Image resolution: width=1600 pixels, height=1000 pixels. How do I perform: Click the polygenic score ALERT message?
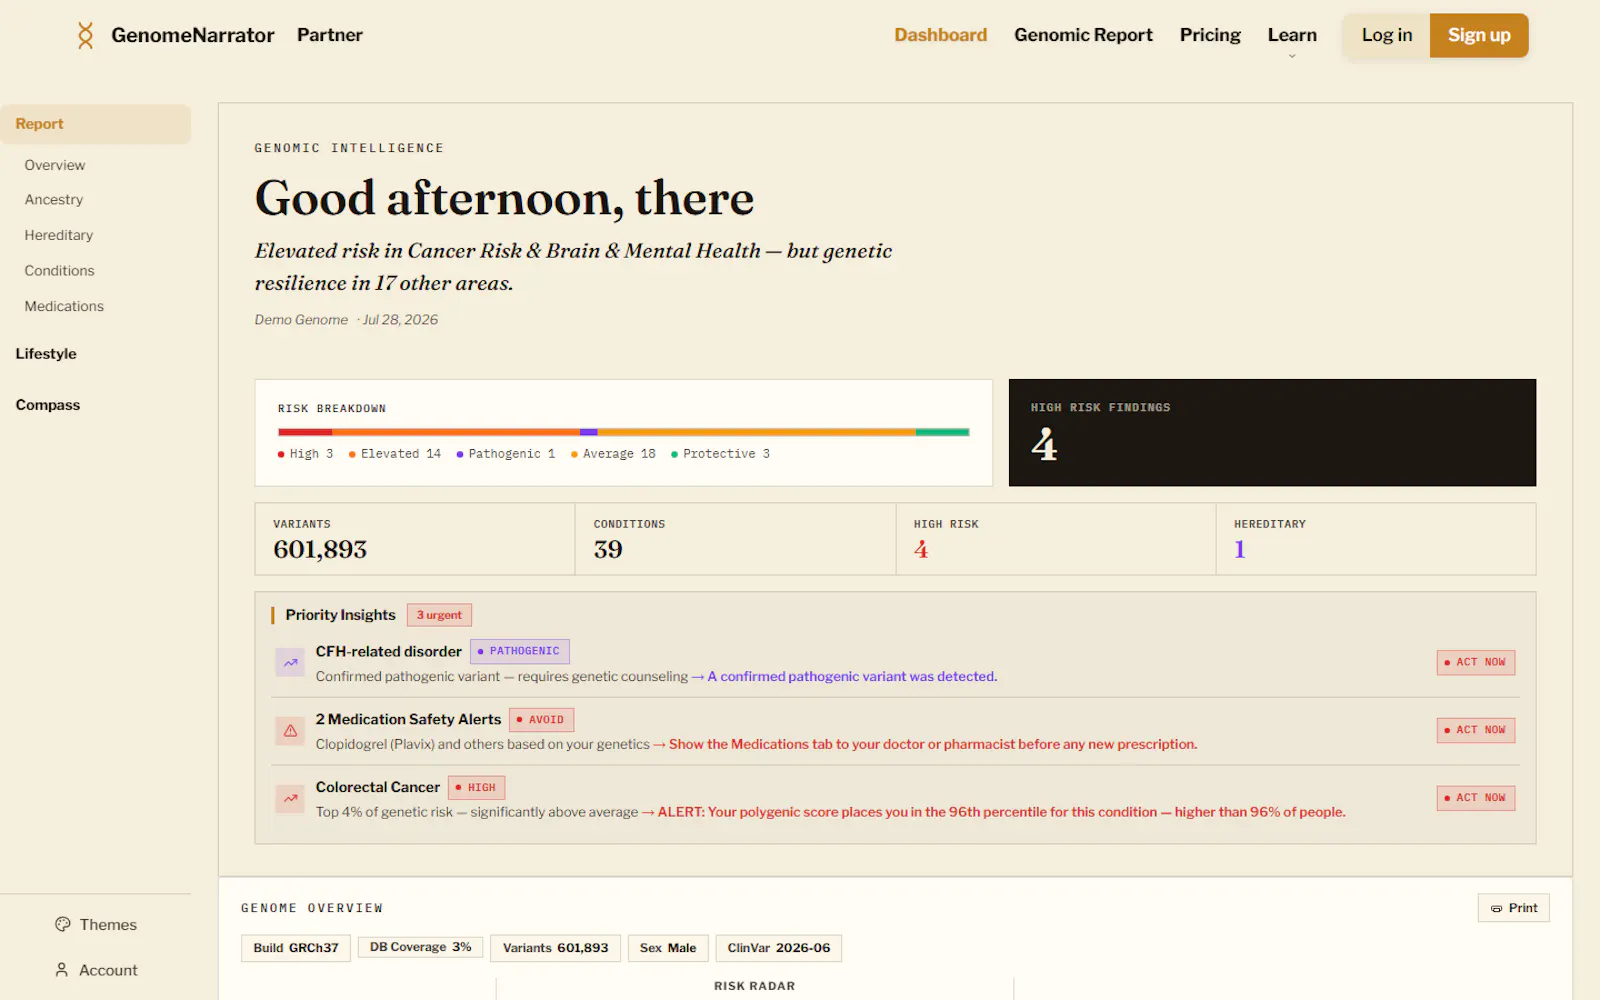click(x=1001, y=812)
